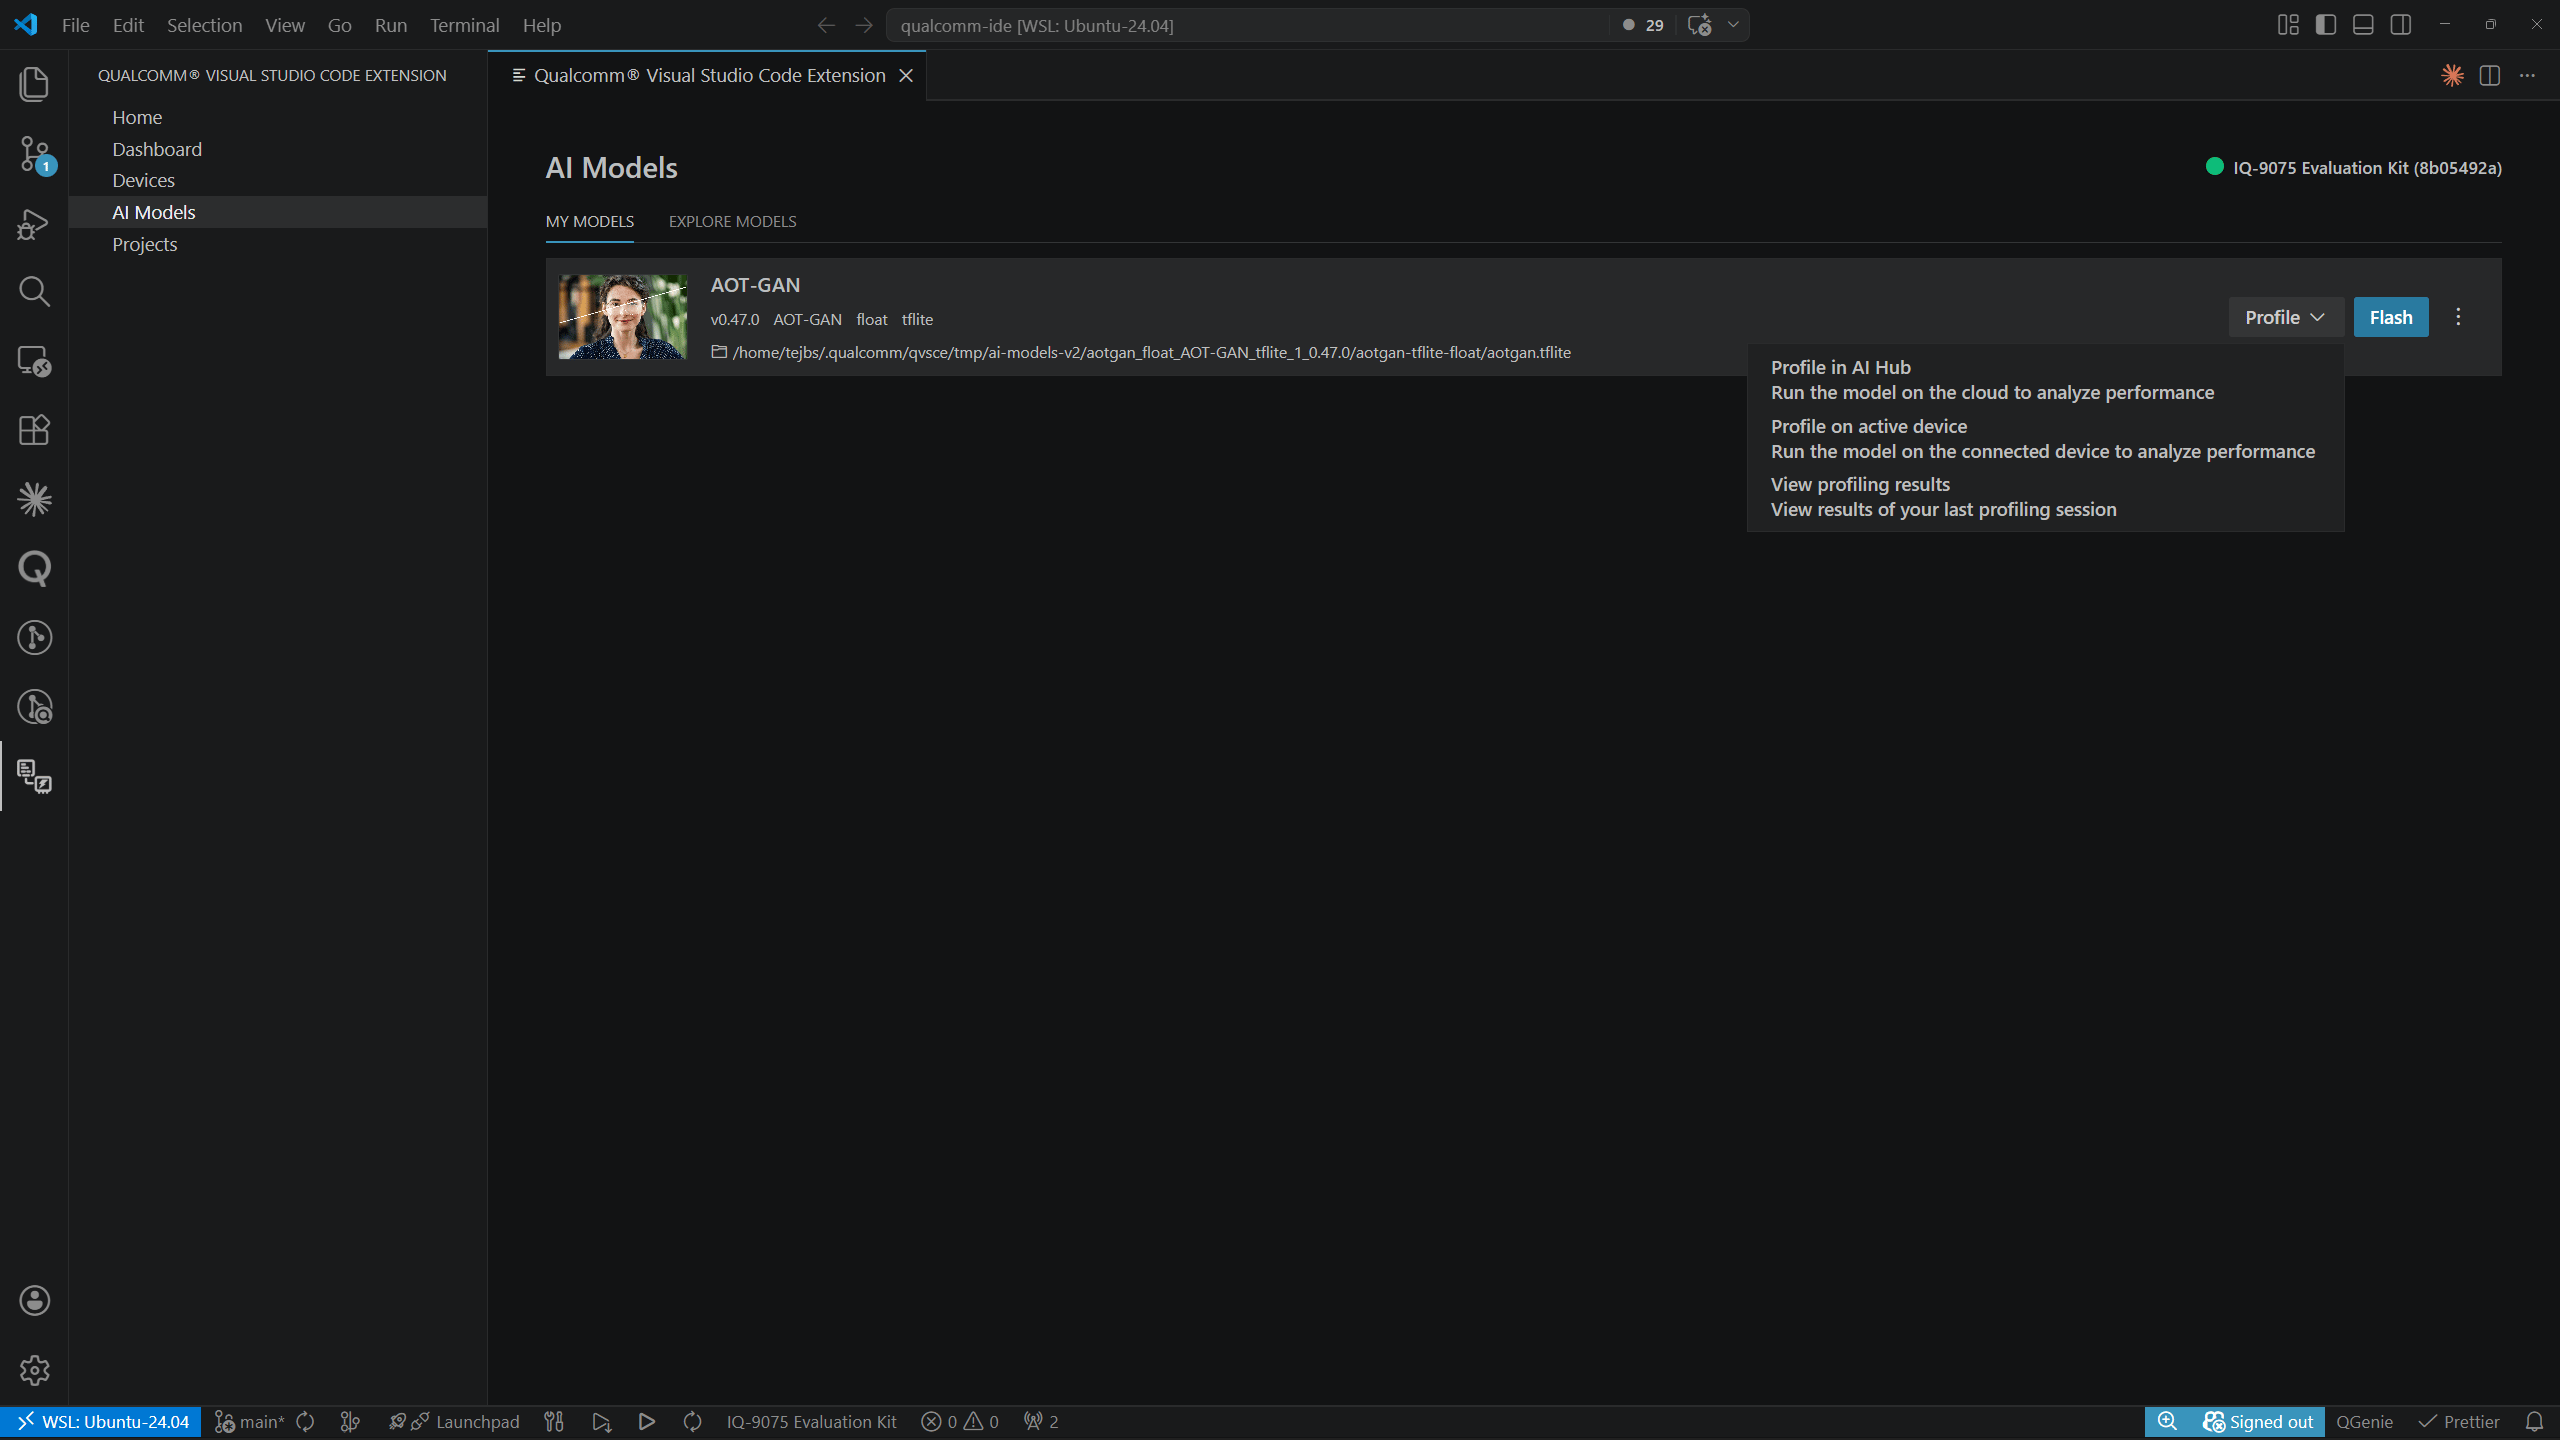Open the Search view in activity bar
The height and width of the screenshot is (1440, 2560).
pyautogui.click(x=34, y=292)
